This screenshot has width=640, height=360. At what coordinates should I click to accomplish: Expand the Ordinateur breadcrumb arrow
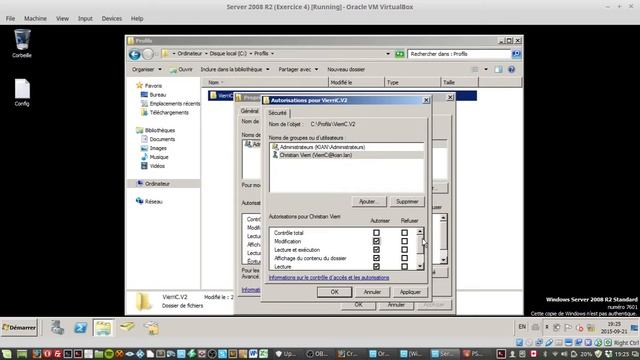click(206, 53)
